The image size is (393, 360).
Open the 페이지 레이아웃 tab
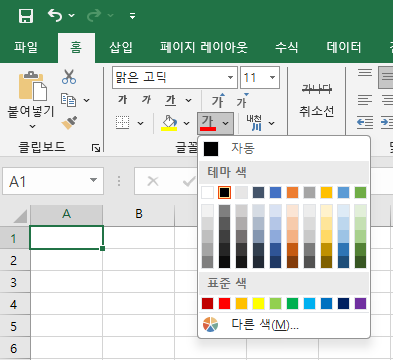[204, 47]
